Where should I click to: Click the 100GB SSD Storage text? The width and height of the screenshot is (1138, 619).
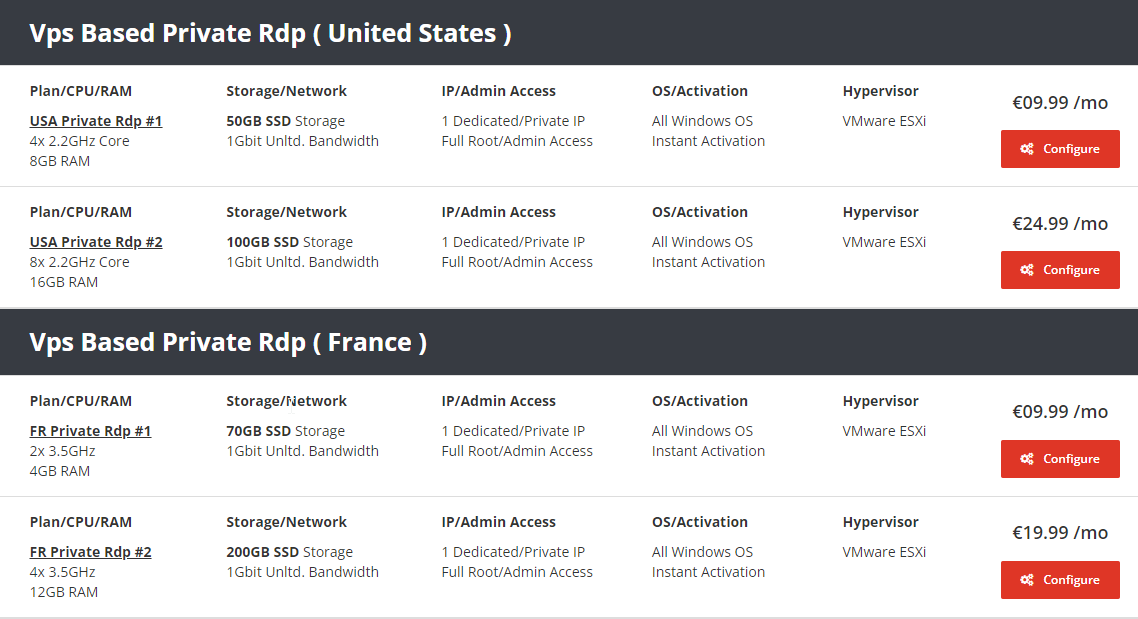(x=290, y=242)
